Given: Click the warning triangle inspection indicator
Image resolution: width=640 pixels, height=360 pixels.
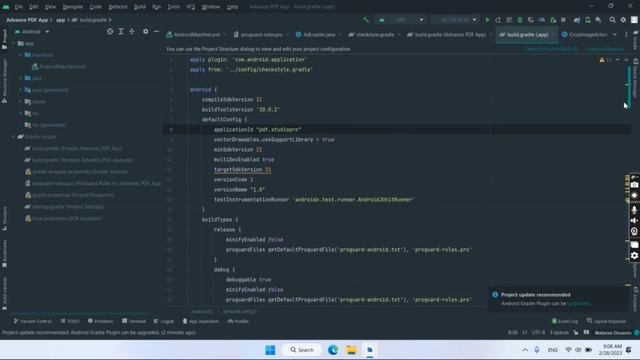Looking at the screenshot, I should pyautogui.click(x=602, y=60).
